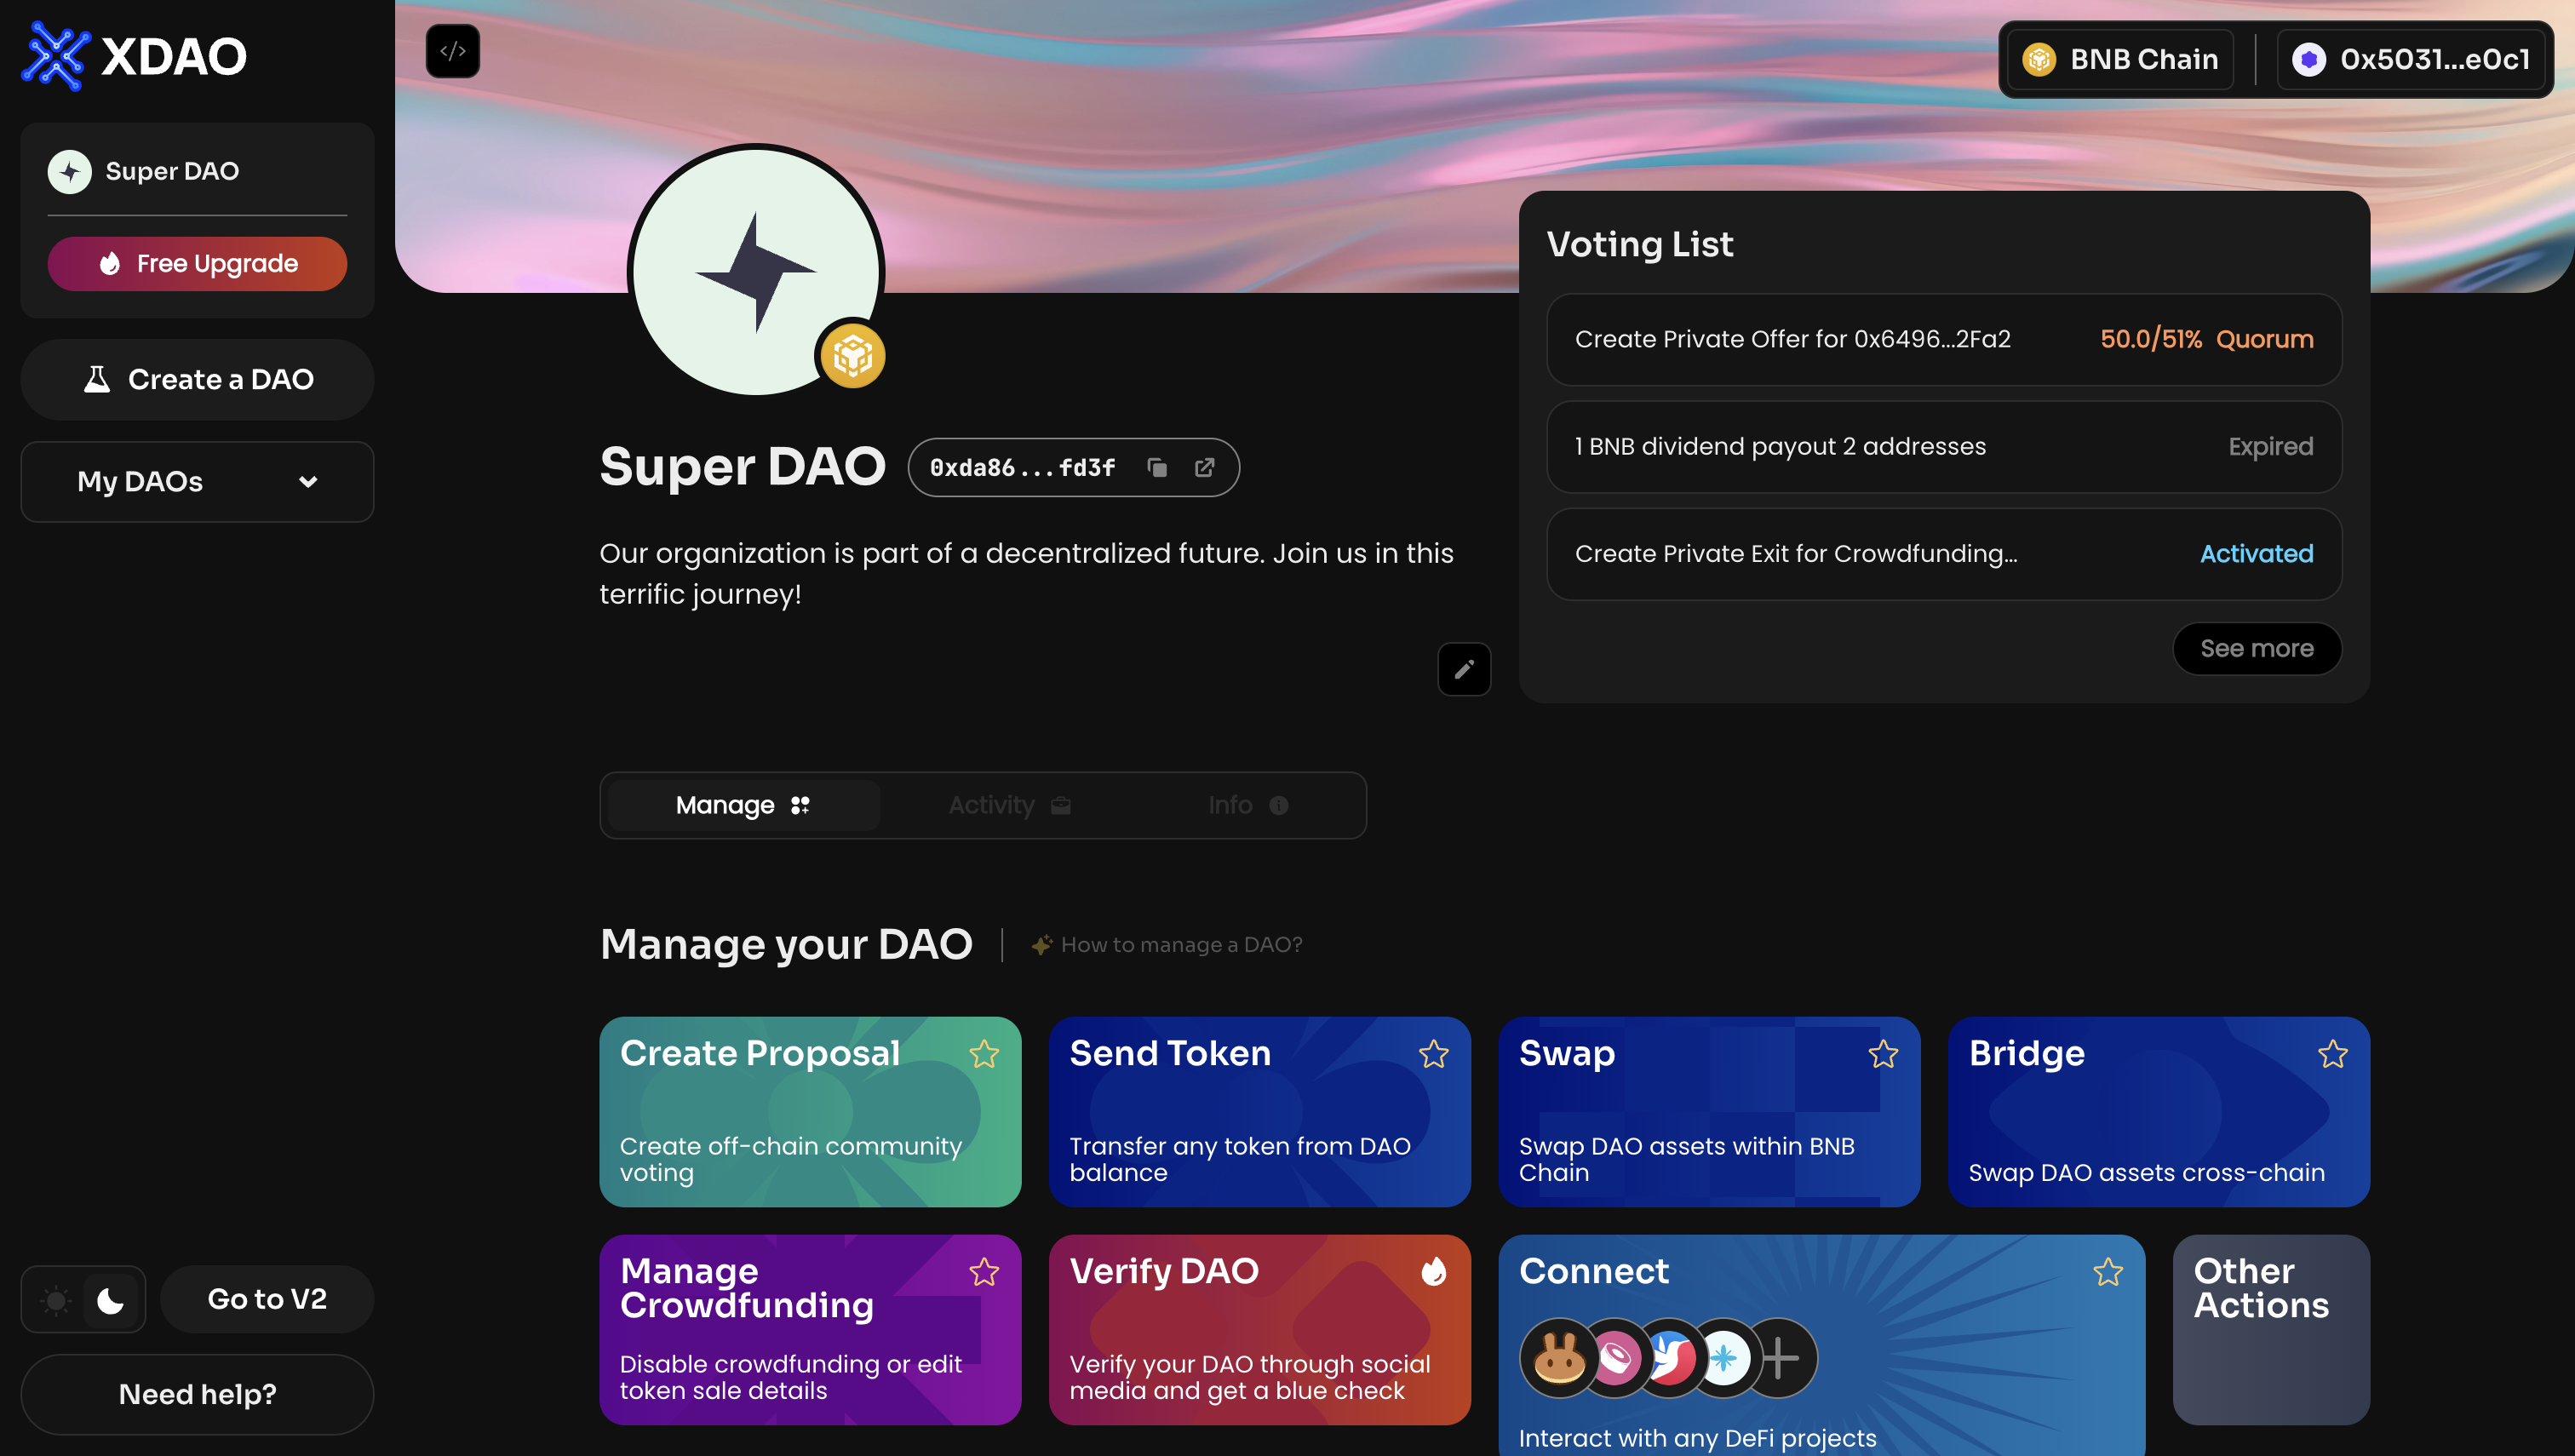This screenshot has height=1456, width=2575.
Task: Switch to light theme sun icon
Action: pos(56,1300)
